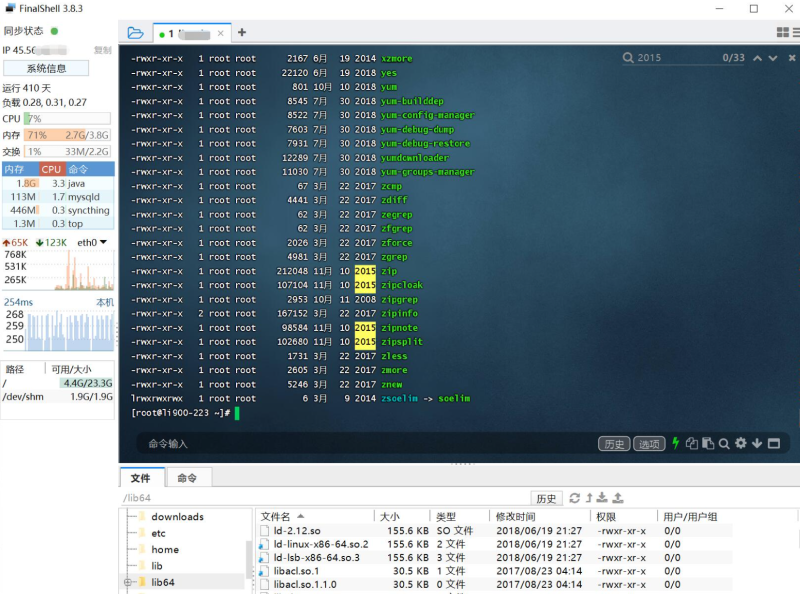Screen dimensions: 800x594
Task: Go to next search match arrow
Action: coord(773,58)
